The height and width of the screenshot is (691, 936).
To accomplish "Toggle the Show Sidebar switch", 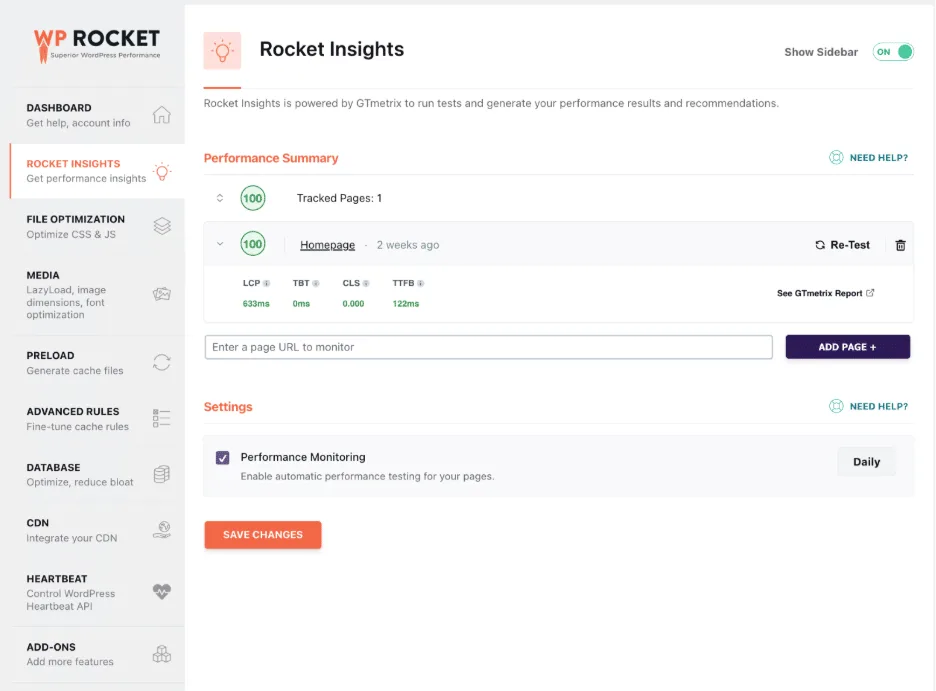I will tap(893, 52).
